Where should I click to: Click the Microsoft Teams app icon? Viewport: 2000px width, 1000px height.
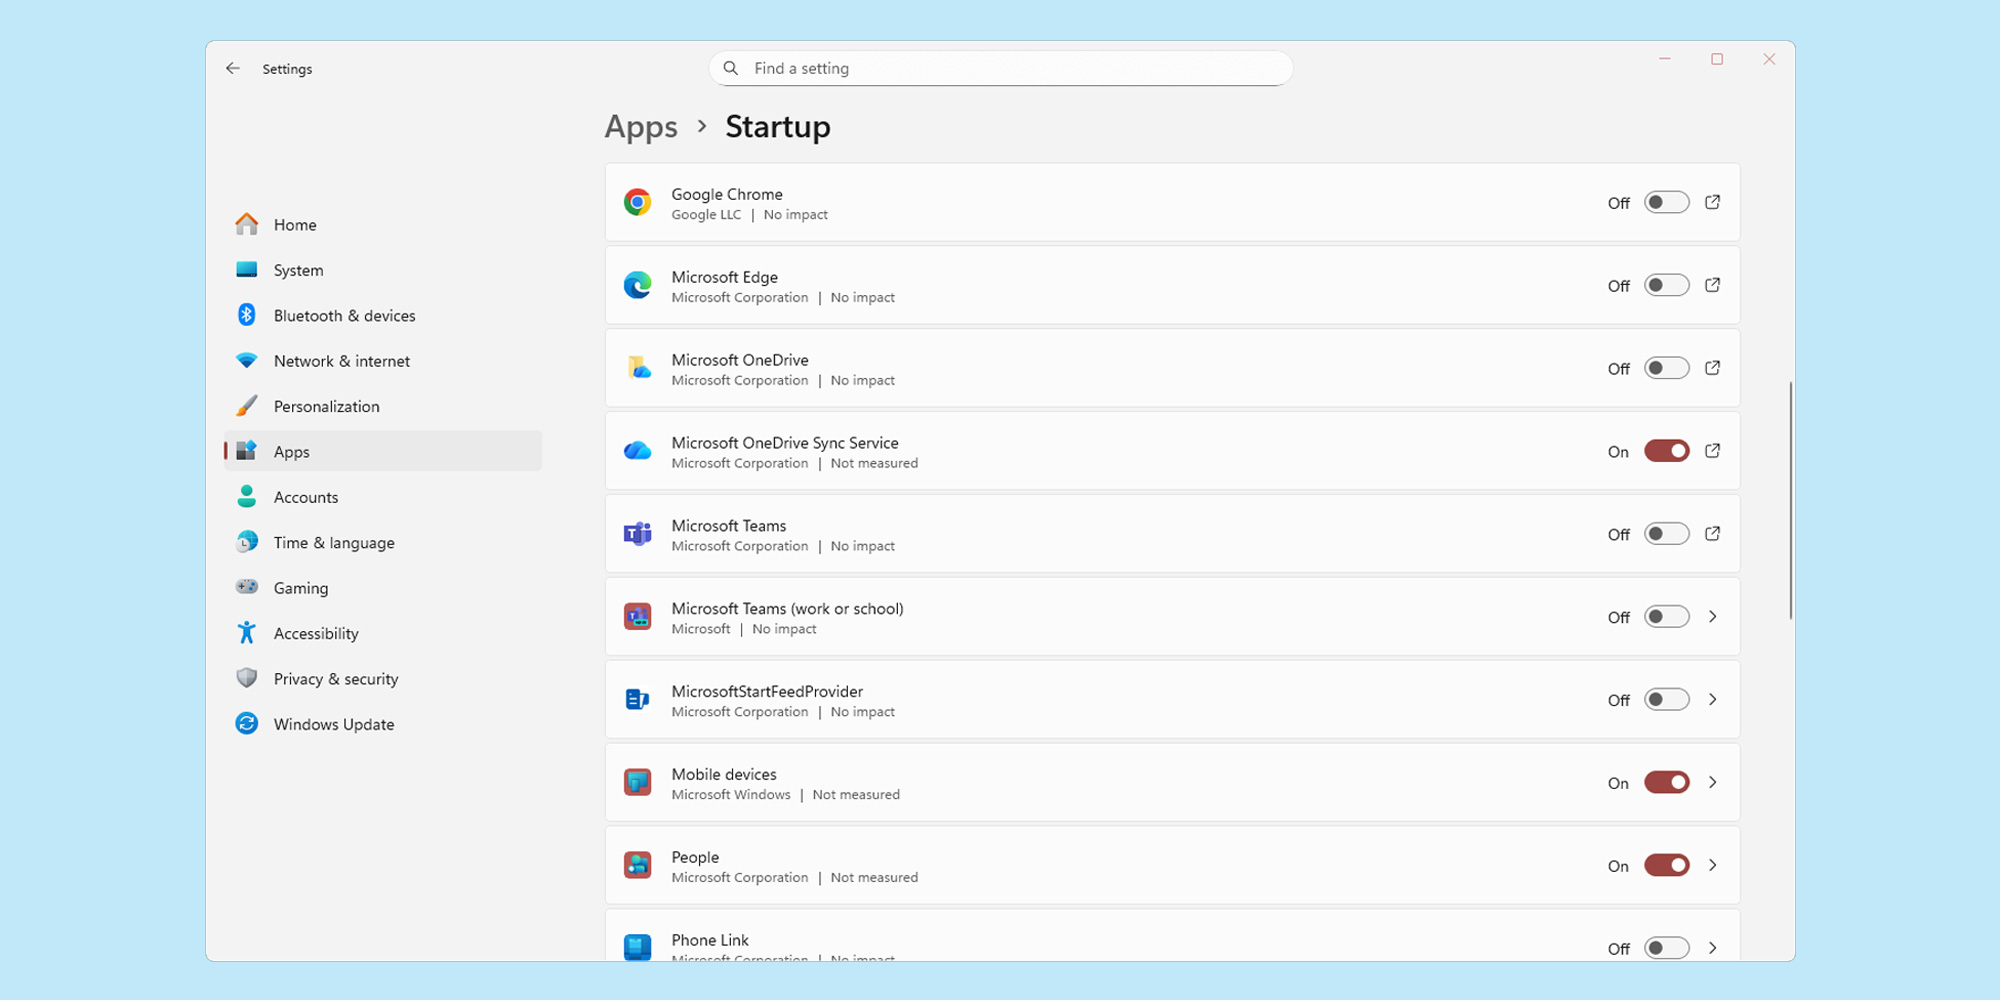[637, 533]
